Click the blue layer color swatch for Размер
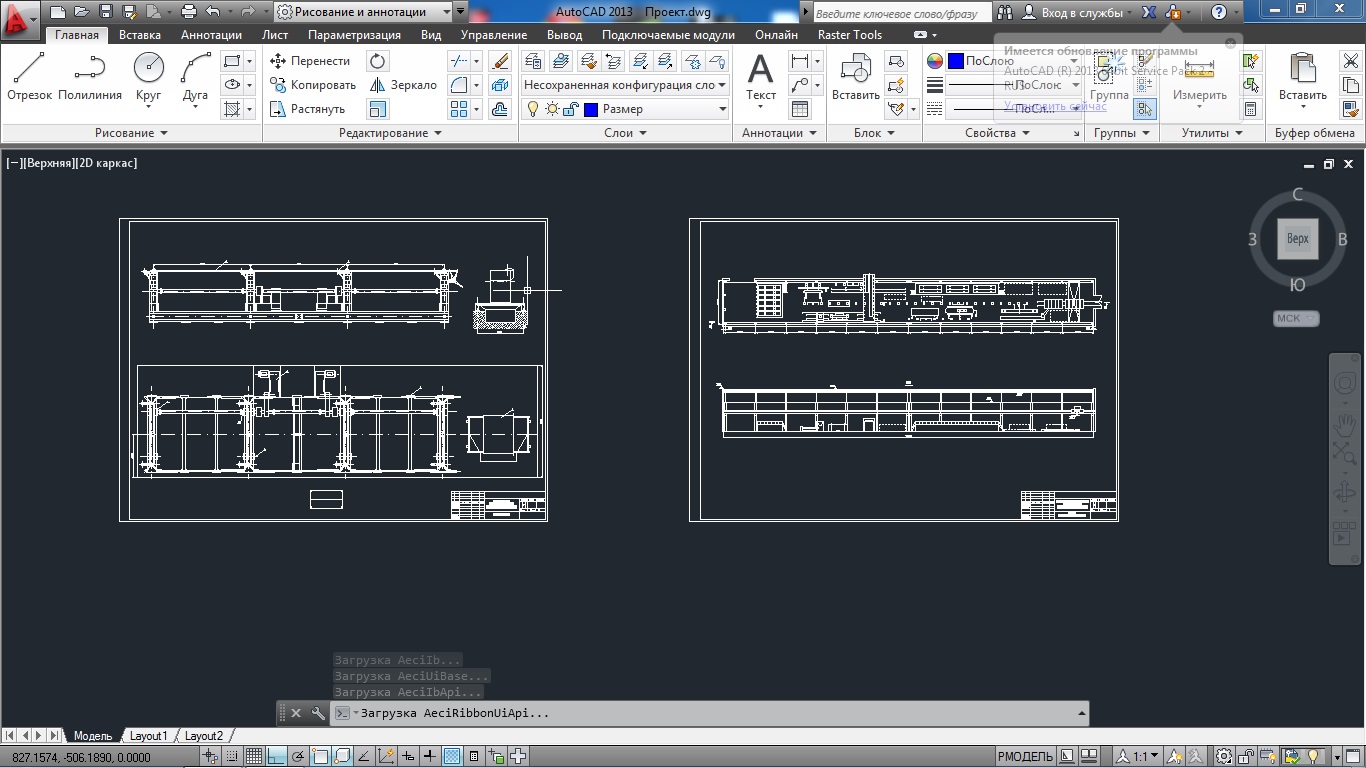This screenshot has height=768, width=1366. 591,109
